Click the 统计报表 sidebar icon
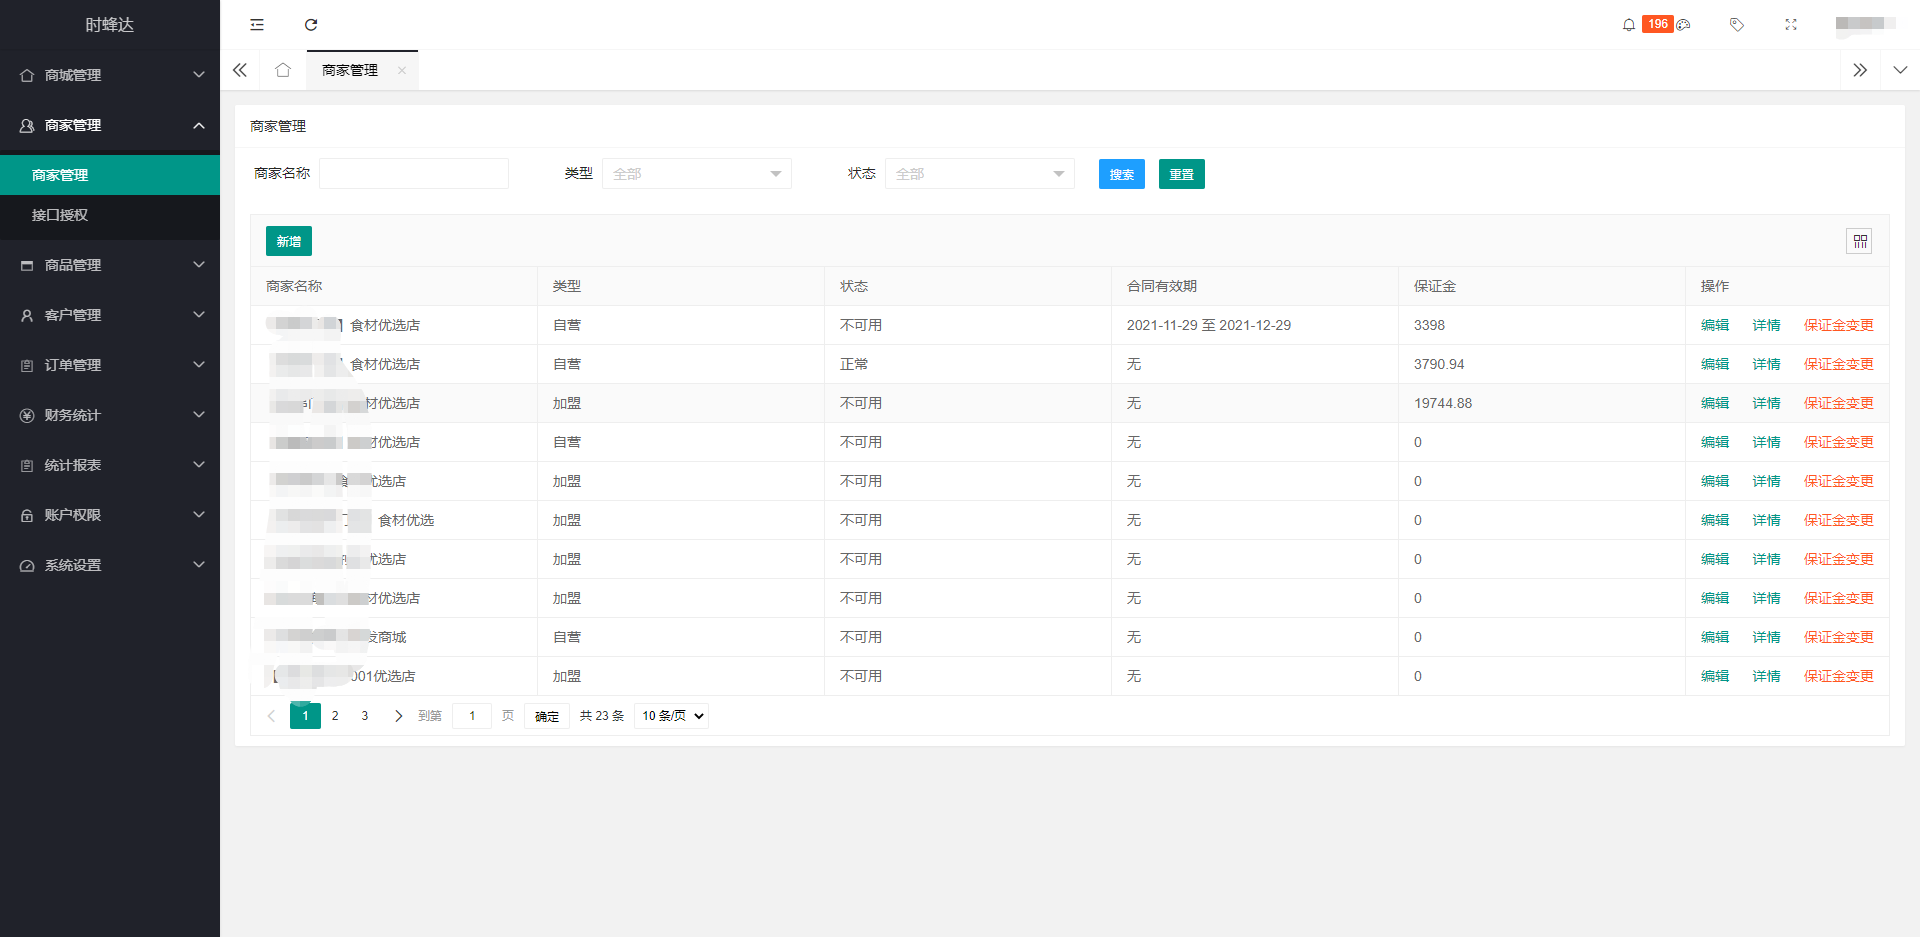The image size is (1920, 937). click(27, 465)
